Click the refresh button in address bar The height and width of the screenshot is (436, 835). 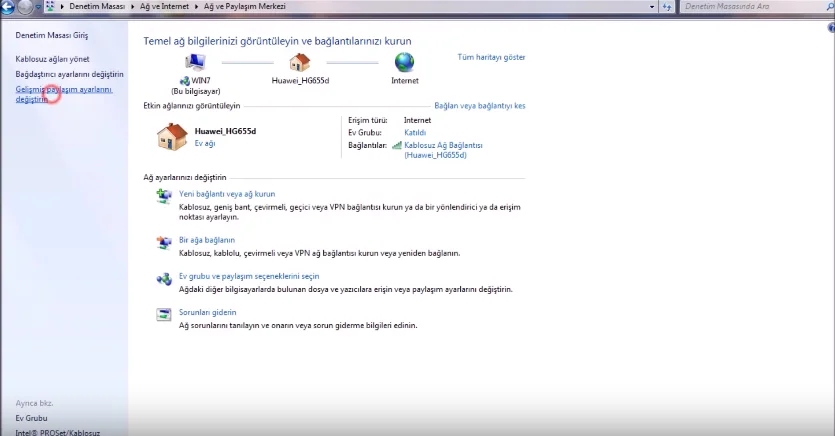(667, 7)
